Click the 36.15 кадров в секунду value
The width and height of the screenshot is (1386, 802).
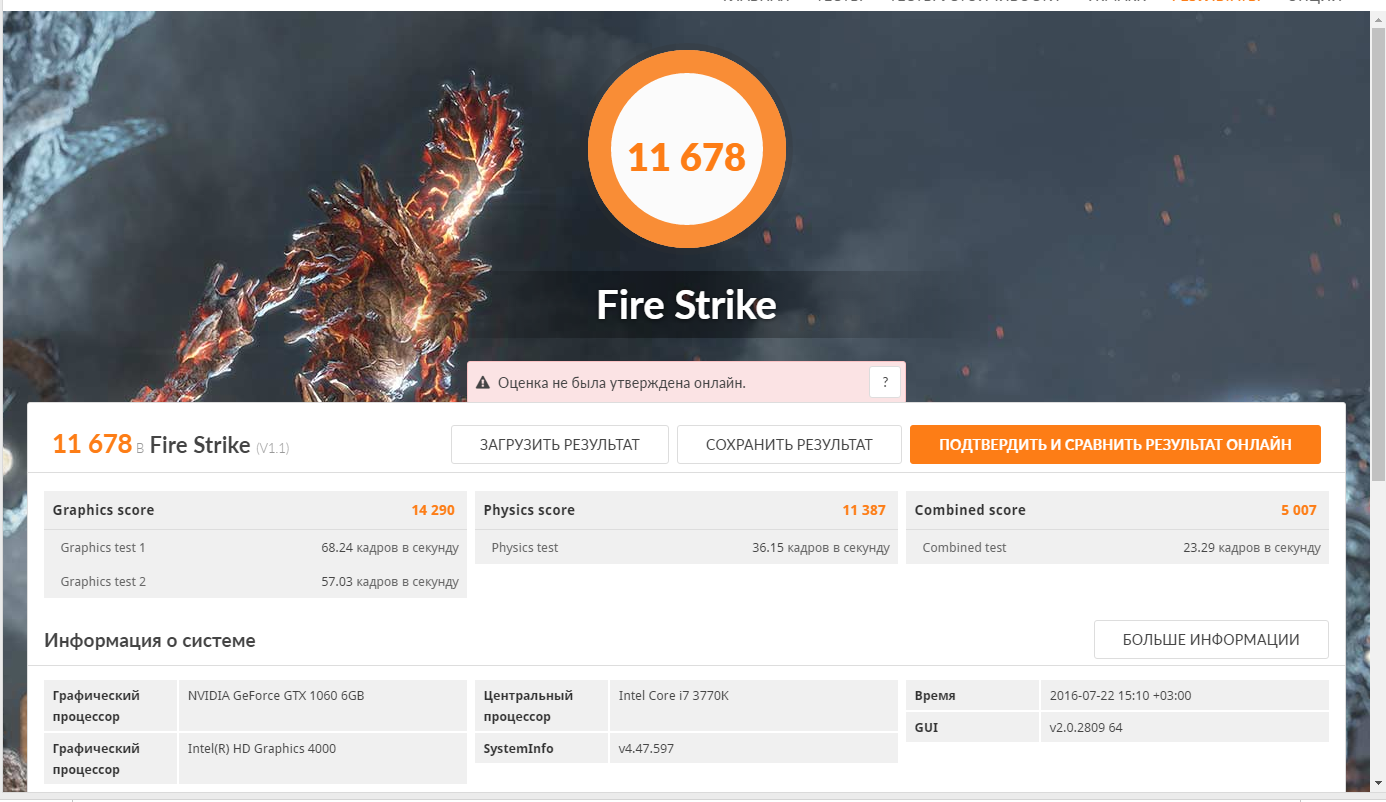coord(821,548)
